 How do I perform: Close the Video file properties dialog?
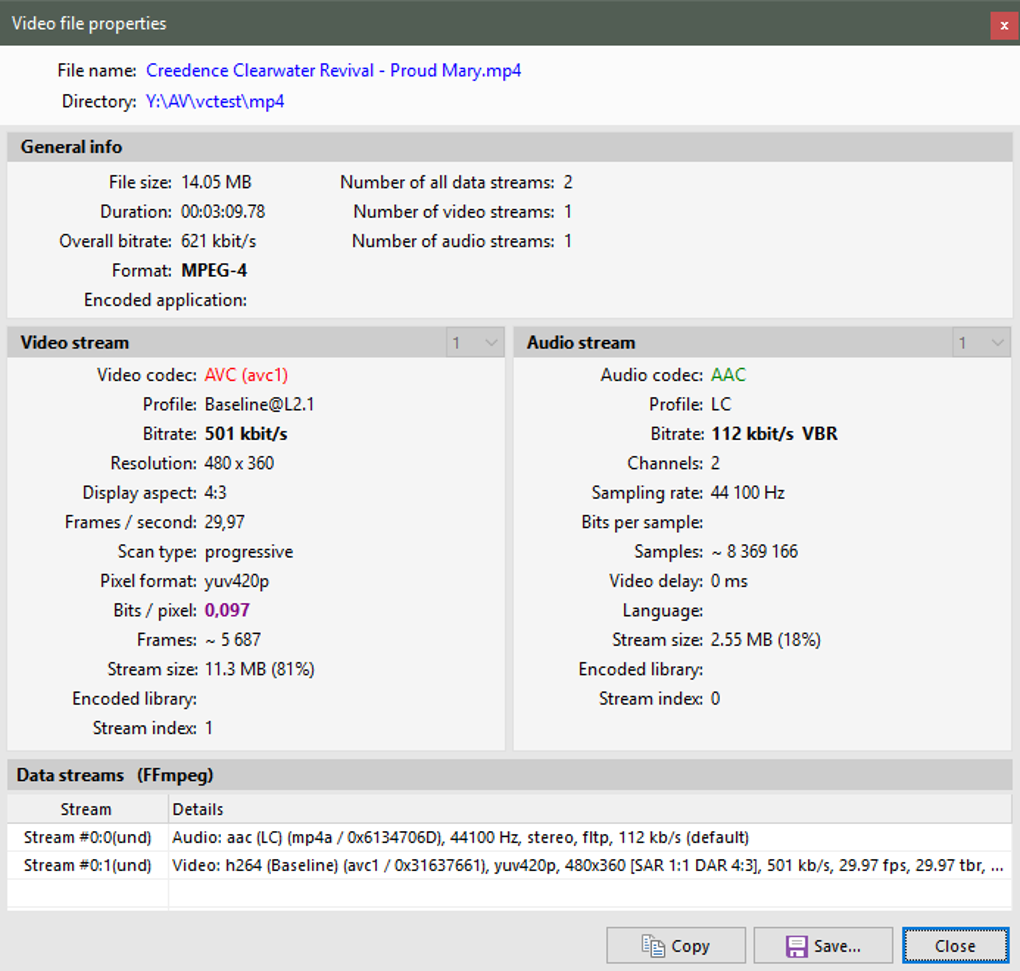(x=1004, y=26)
